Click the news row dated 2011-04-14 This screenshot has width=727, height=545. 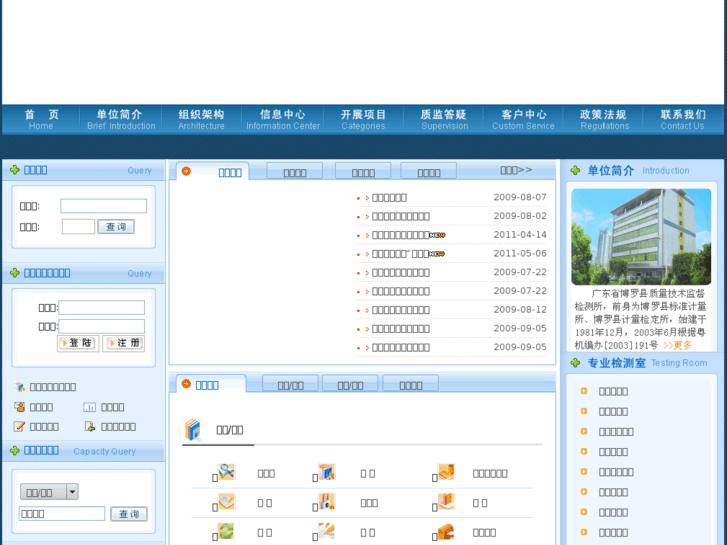click(x=452, y=235)
